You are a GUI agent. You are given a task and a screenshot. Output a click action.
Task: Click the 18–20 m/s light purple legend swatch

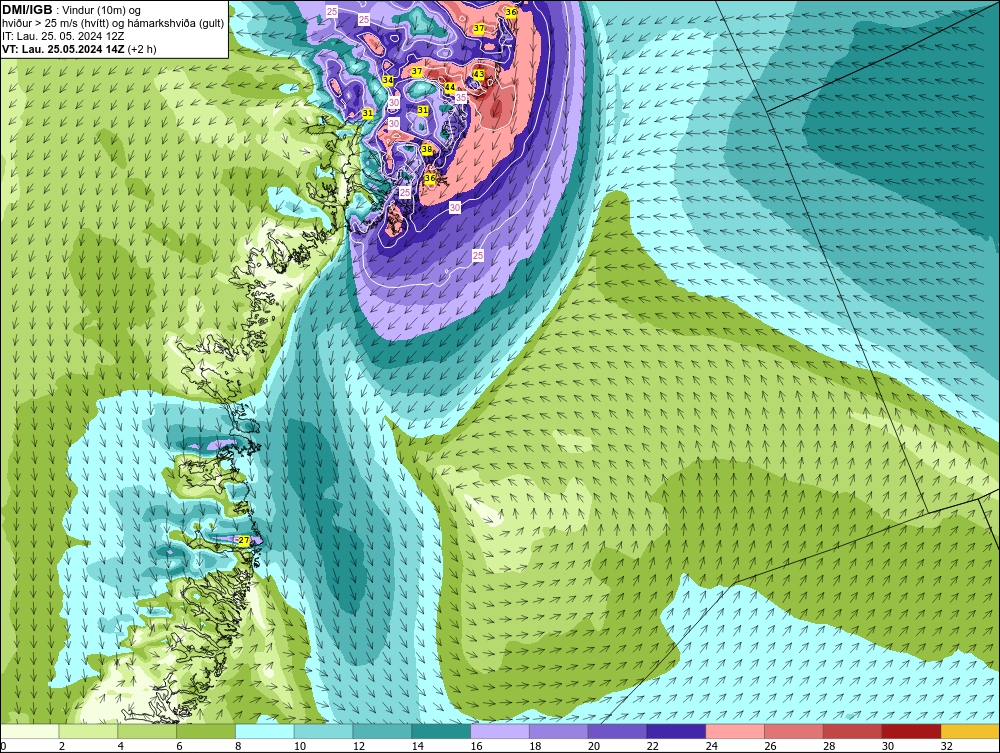click(x=559, y=731)
